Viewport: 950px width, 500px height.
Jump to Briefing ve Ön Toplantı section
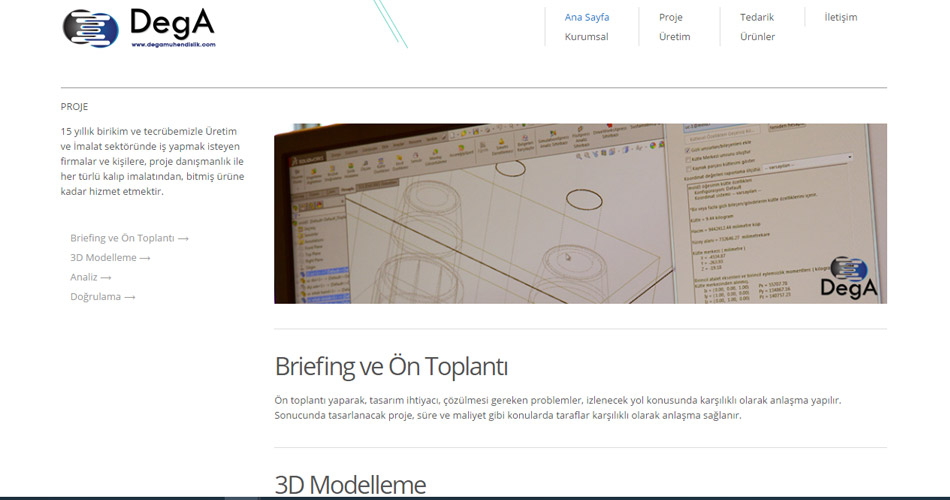[x=129, y=238]
